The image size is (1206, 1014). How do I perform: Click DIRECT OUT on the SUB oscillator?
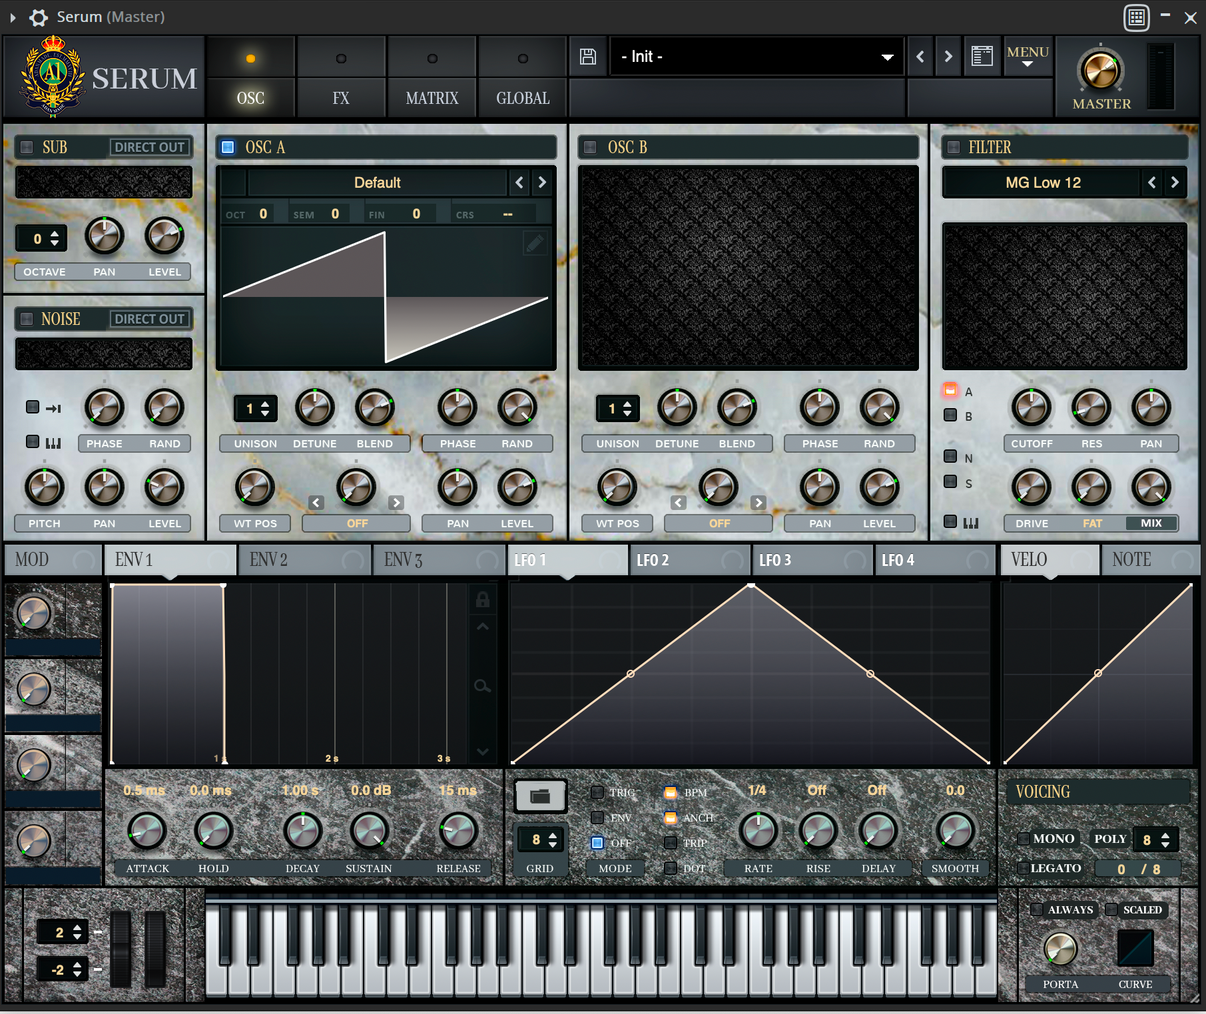pyautogui.click(x=148, y=146)
